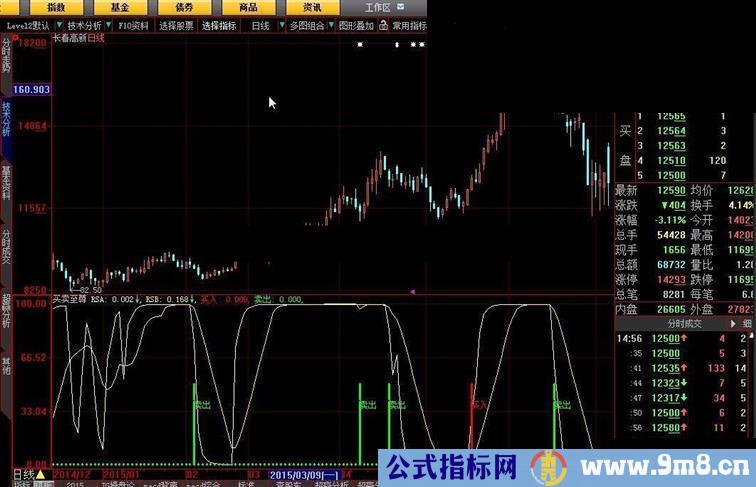Click the purple arrow marker at chart edge
This screenshot has width=756, height=487.
(411, 291)
